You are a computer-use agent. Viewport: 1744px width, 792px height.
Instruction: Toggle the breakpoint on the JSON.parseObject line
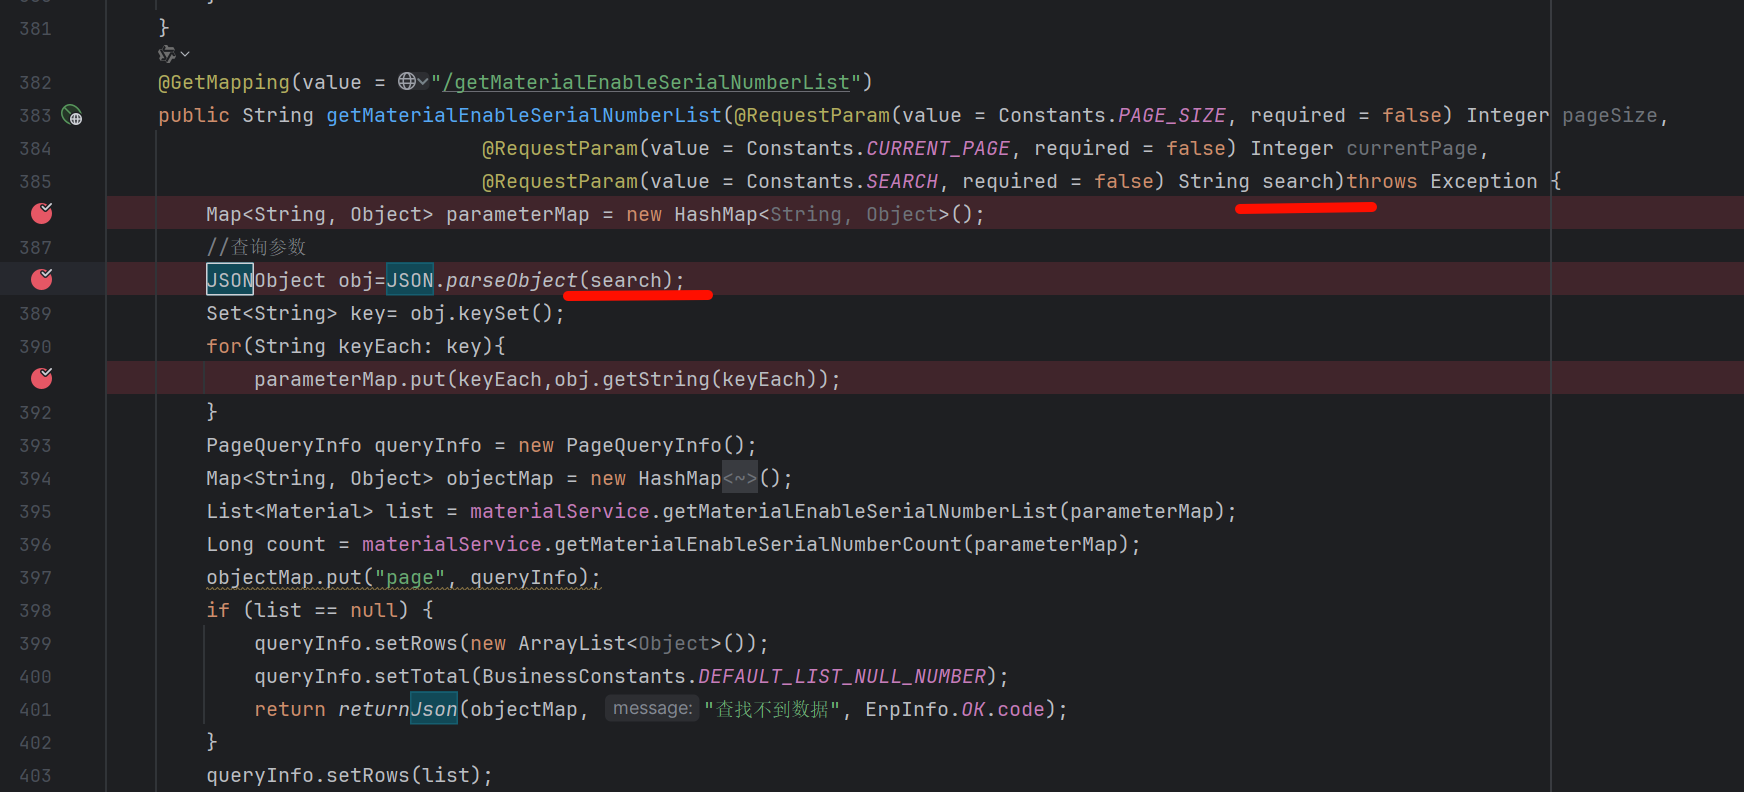click(x=42, y=280)
